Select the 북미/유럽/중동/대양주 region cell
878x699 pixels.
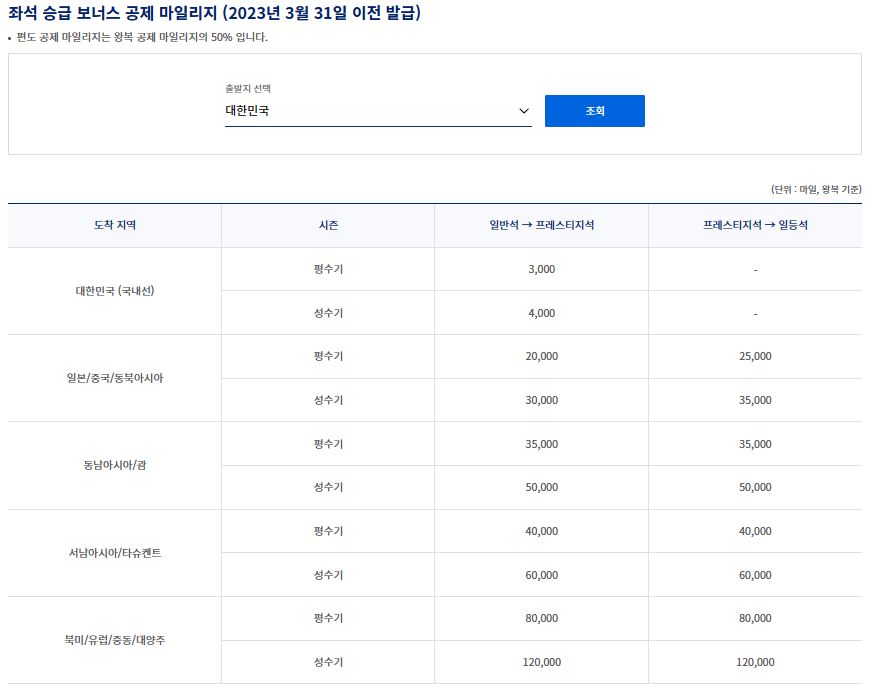[113, 640]
